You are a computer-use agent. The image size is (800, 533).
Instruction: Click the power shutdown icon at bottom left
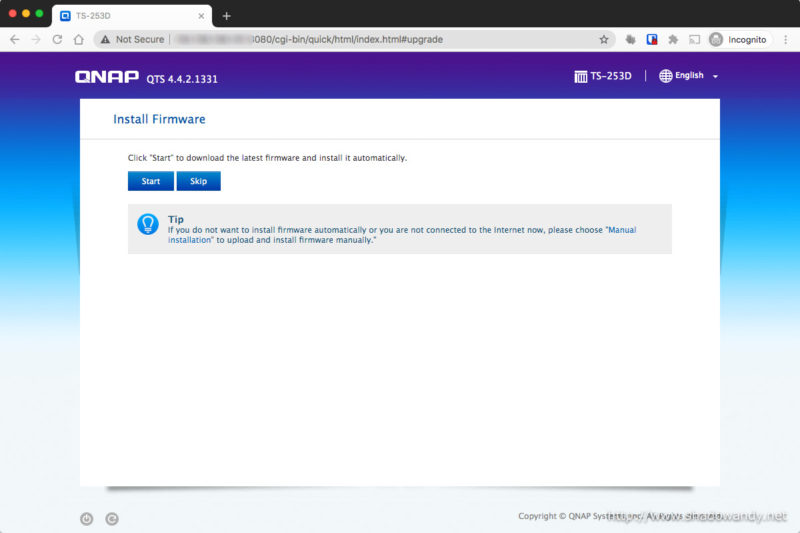tap(87, 518)
